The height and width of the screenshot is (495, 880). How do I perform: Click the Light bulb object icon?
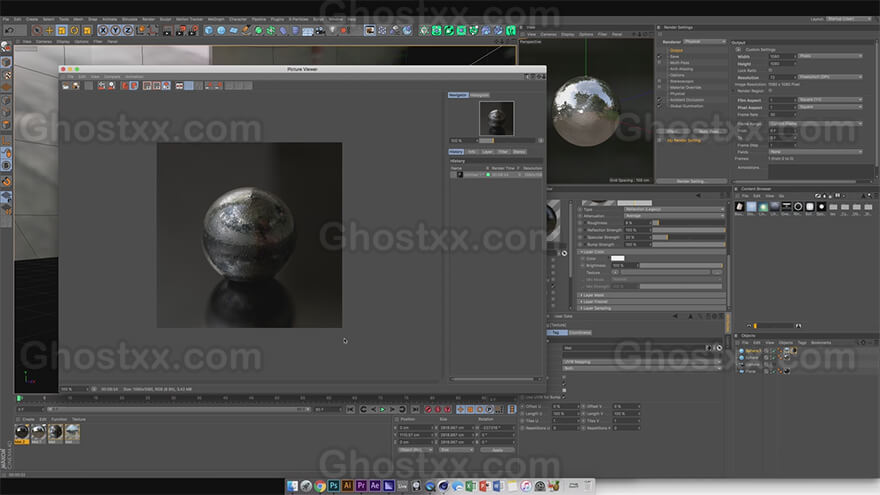(332, 30)
